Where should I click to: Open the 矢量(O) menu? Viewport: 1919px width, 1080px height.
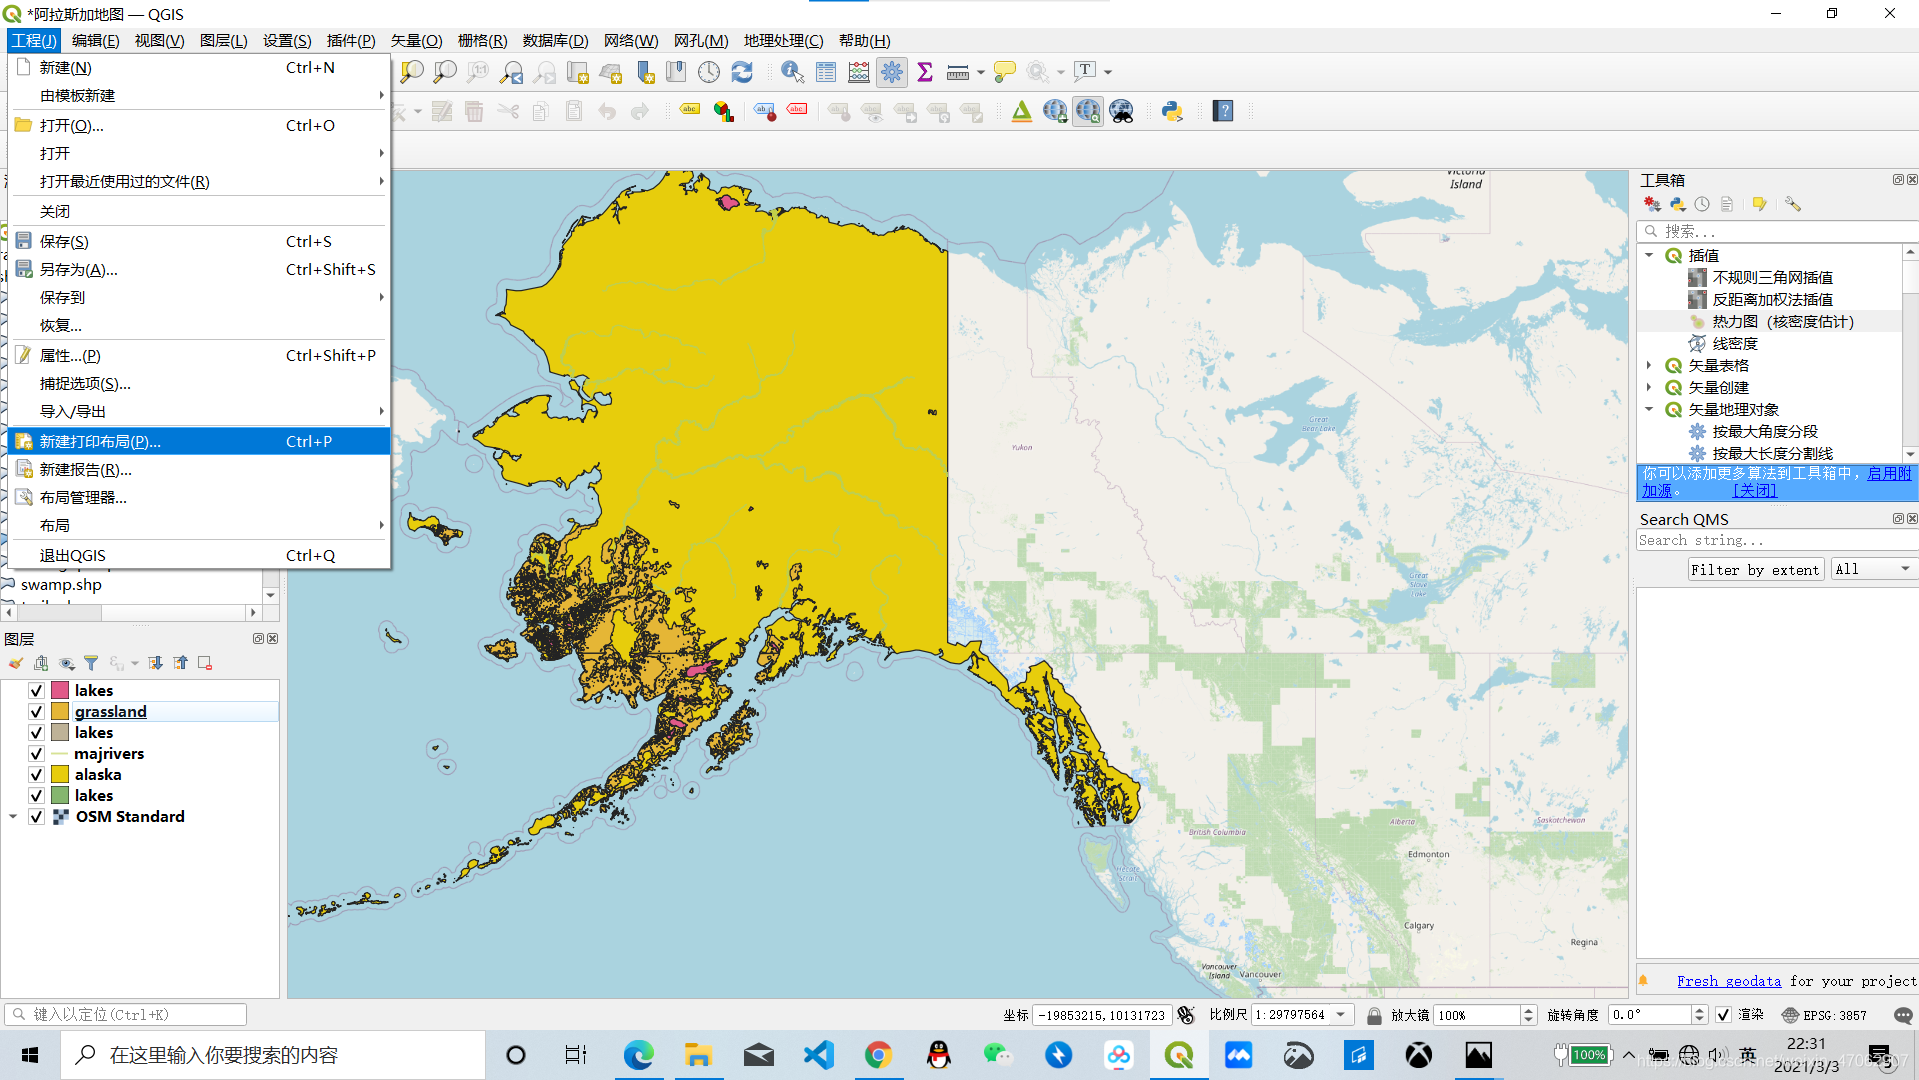[x=416, y=41]
